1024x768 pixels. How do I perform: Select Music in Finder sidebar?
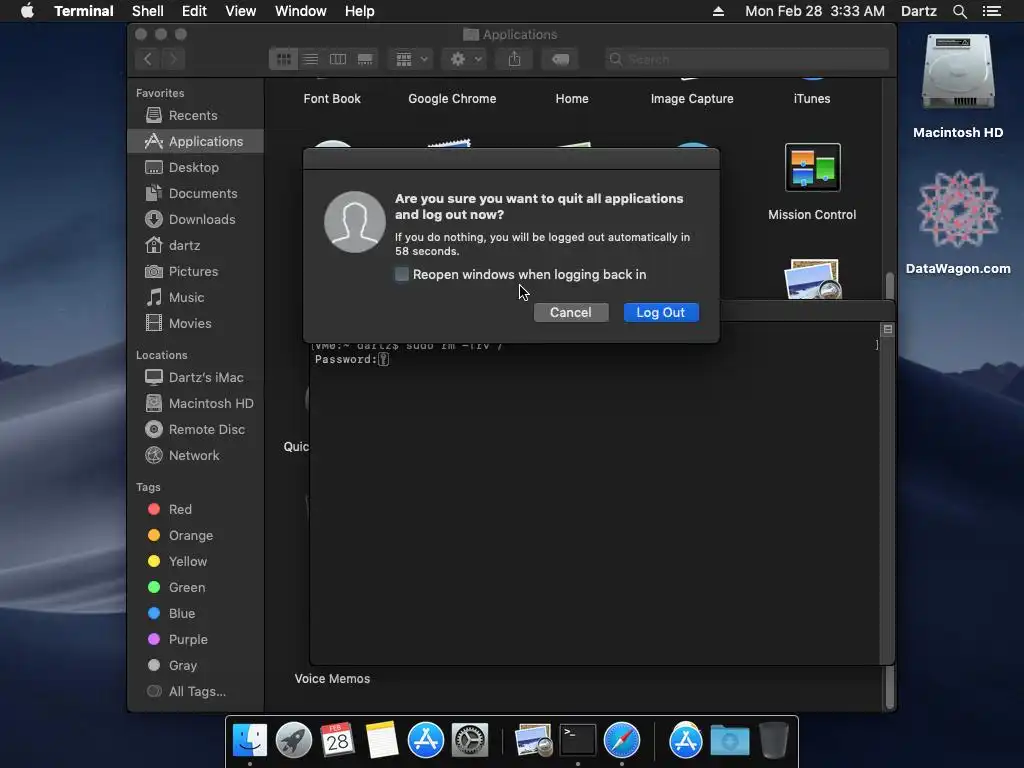195,298
